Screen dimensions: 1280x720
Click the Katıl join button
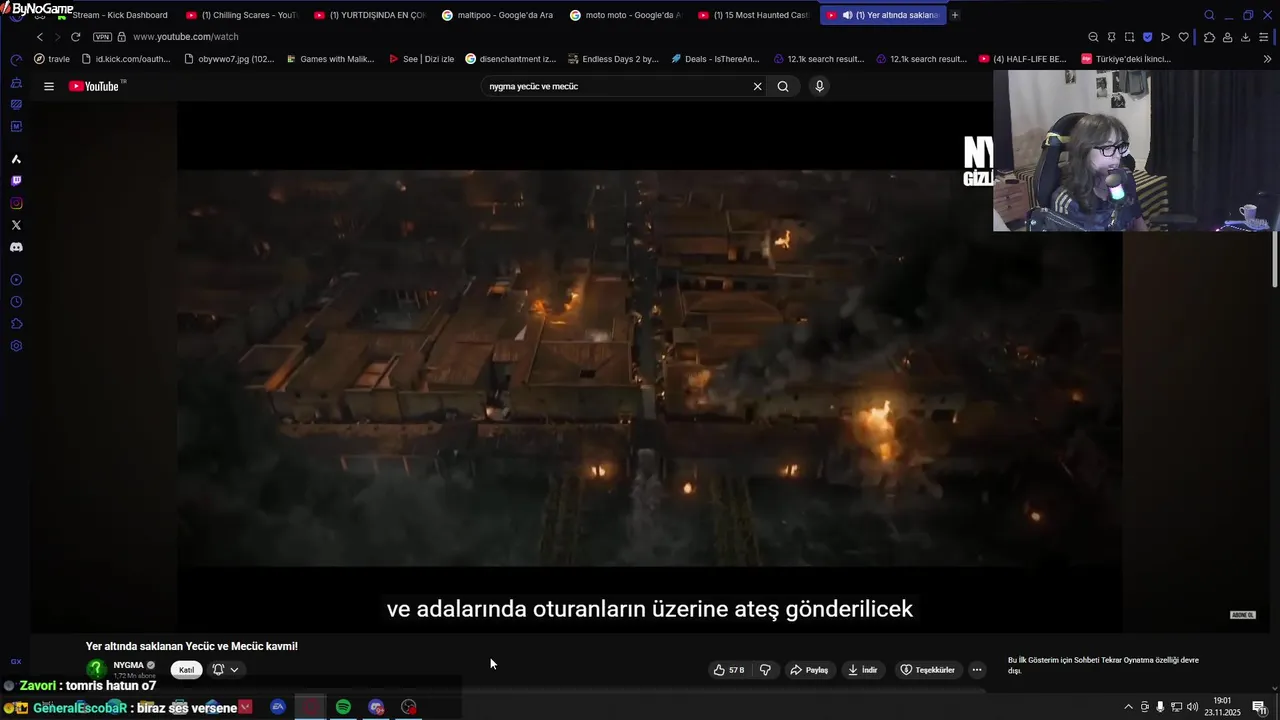pyautogui.click(x=186, y=670)
